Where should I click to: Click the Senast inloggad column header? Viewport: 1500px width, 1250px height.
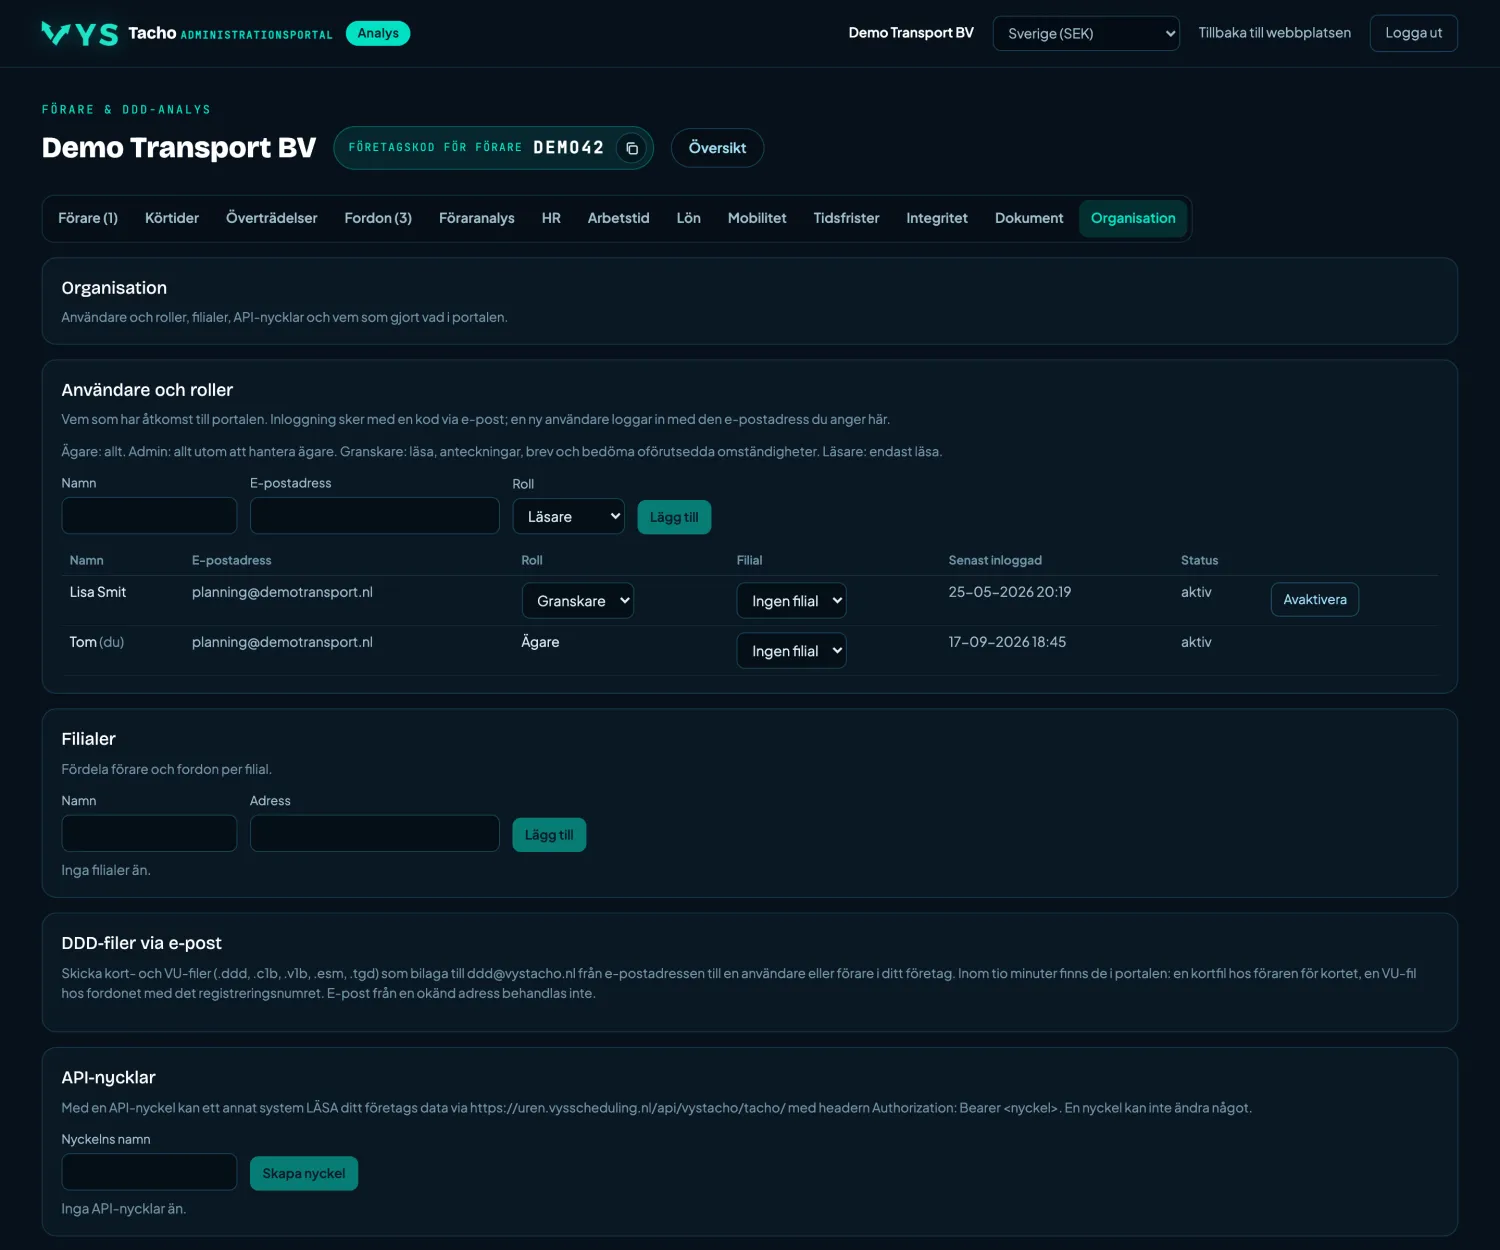click(995, 560)
